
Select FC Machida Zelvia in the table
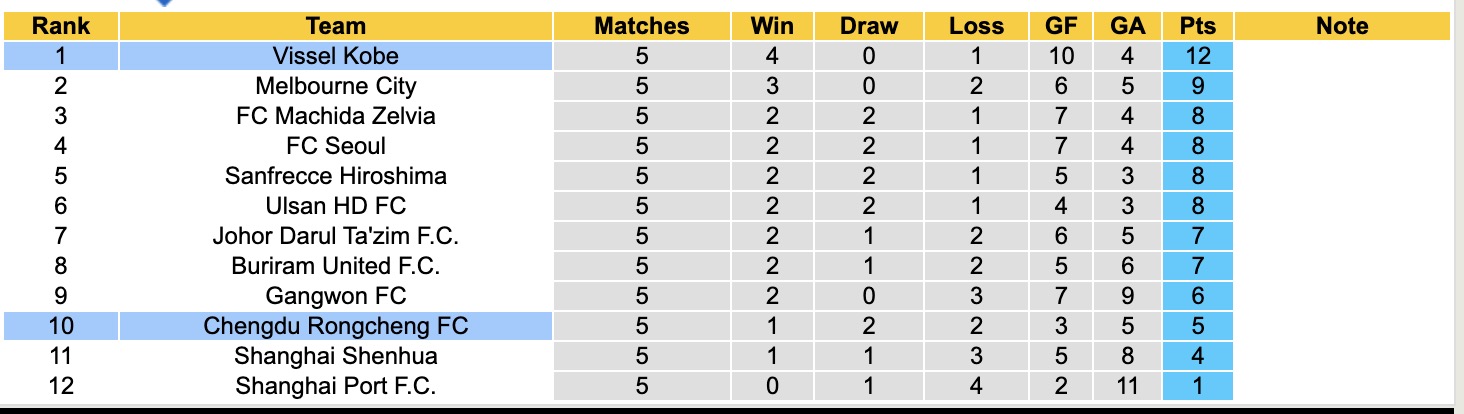pyautogui.click(x=335, y=116)
